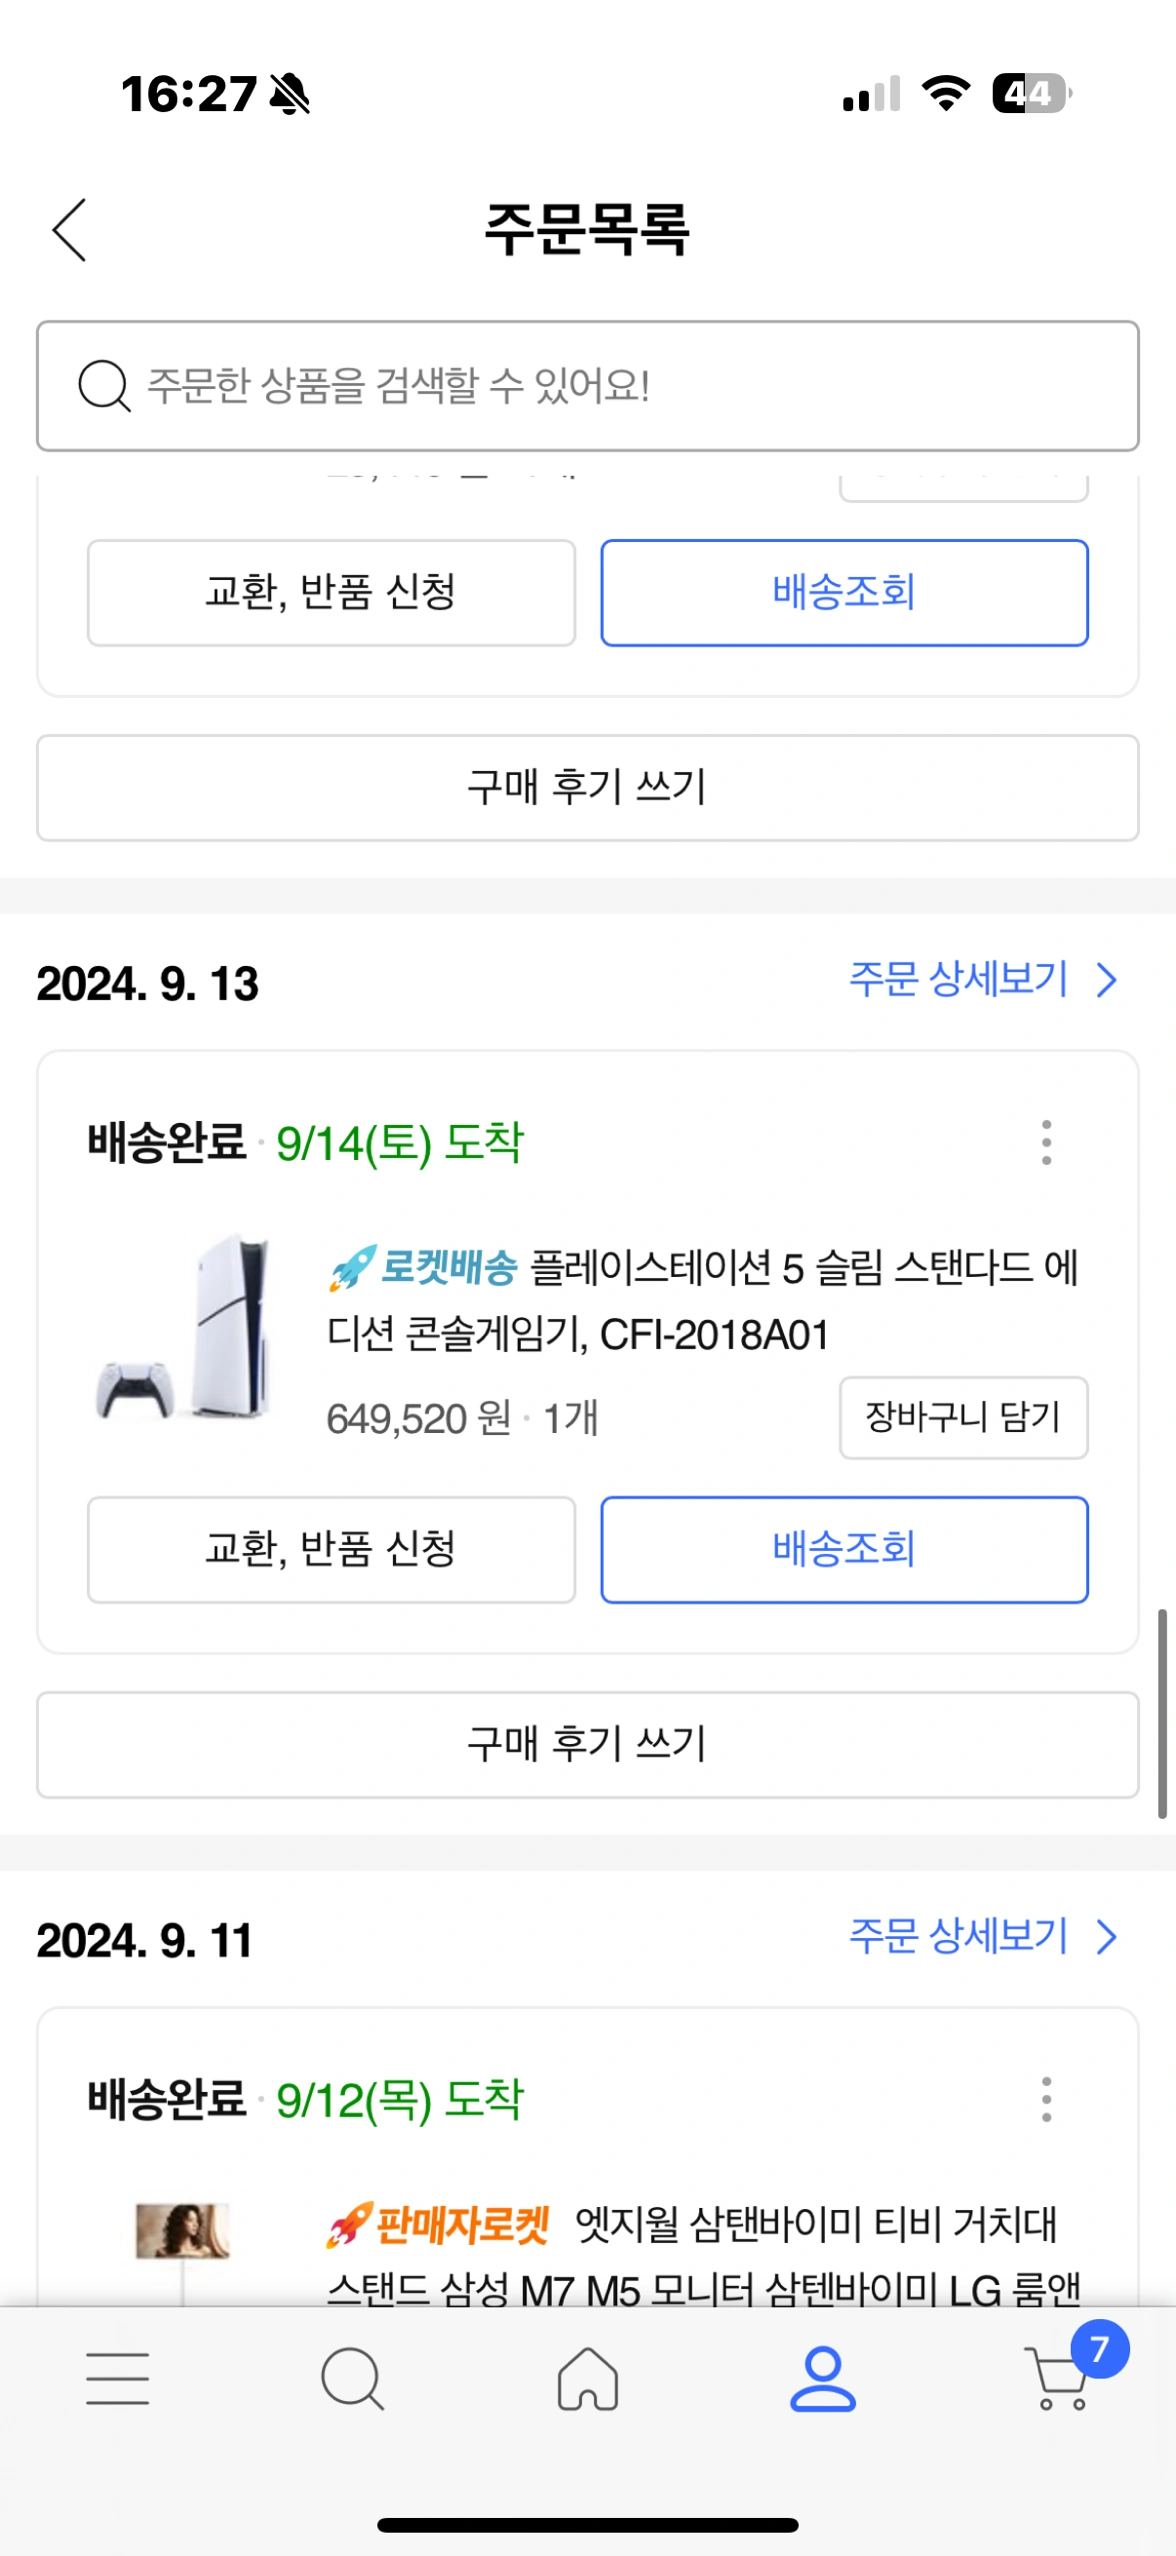This screenshot has height=2556, width=1176.
Task: Tap 구매 후기 쓰기 below PlayStation order
Action: (588, 1744)
